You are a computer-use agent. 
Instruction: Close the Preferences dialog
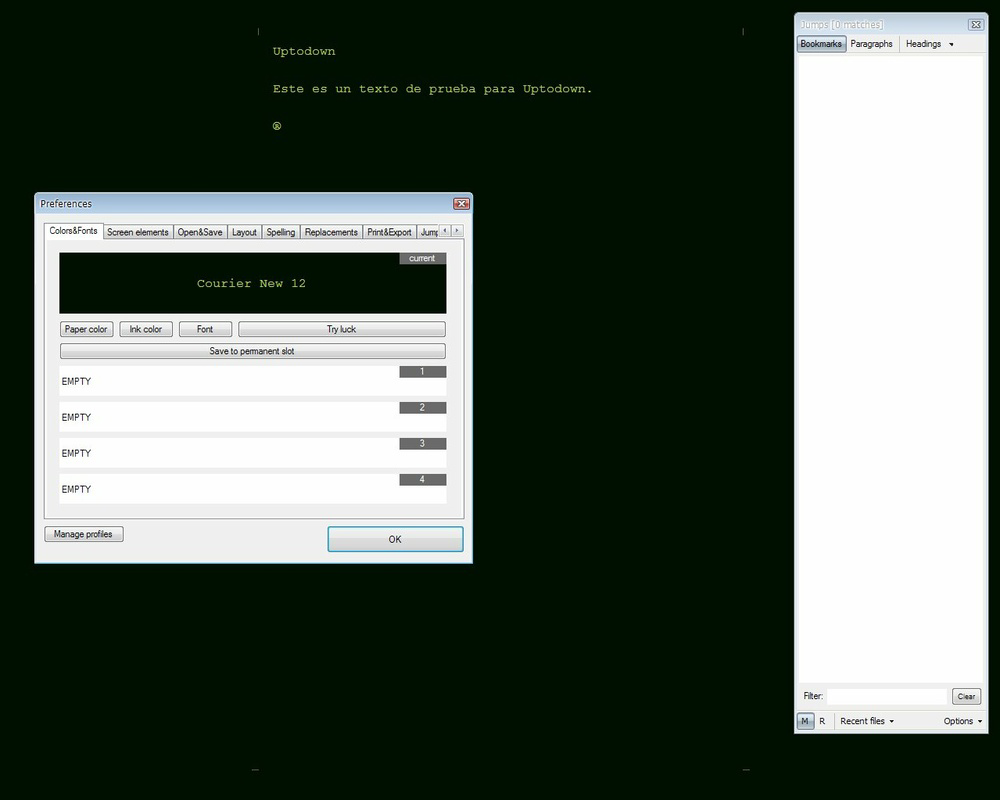click(462, 204)
